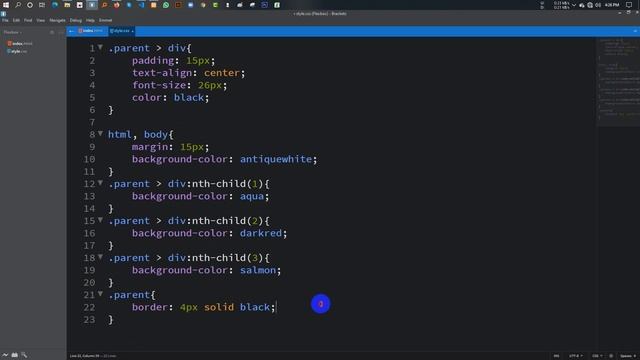Open Extension Manager icon at bottom left
The height and width of the screenshot is (360, 640).
(x=15, y=355)
